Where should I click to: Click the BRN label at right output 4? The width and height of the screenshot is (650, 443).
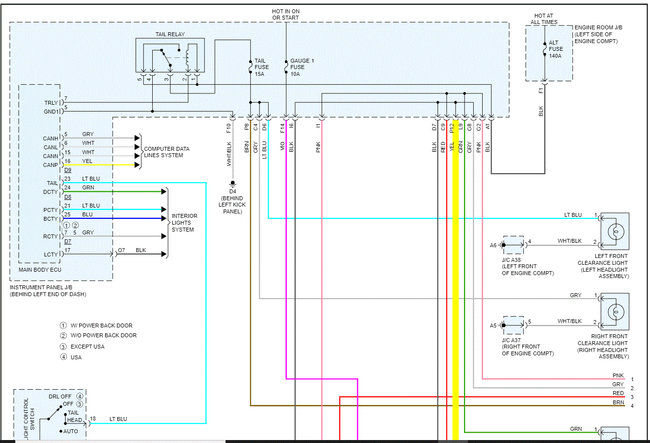[x=618, y=402]
